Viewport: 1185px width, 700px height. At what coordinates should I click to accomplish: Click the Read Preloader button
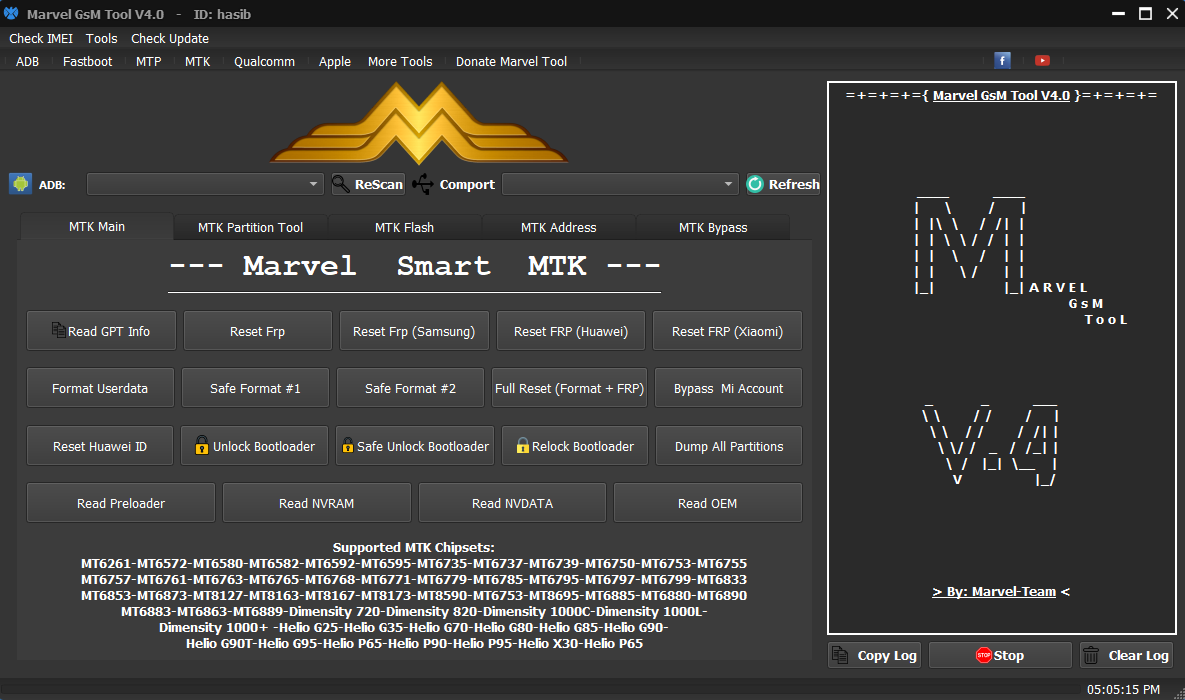click(120, 503)
